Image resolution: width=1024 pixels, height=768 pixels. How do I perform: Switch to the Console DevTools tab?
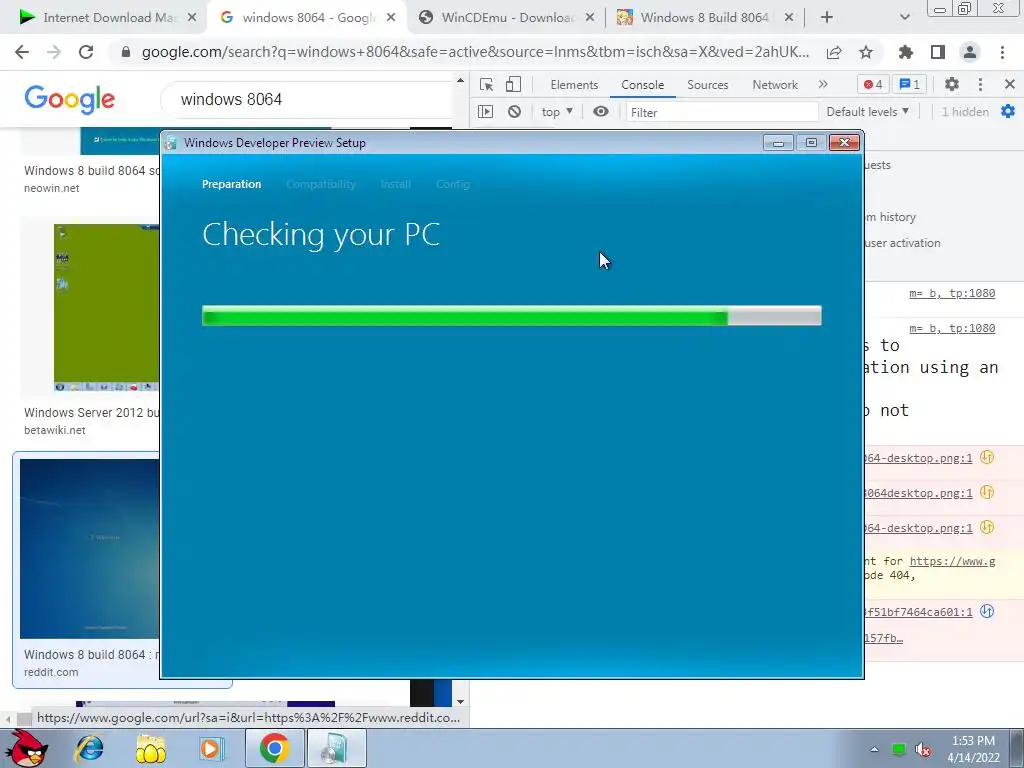click(643, 85)
